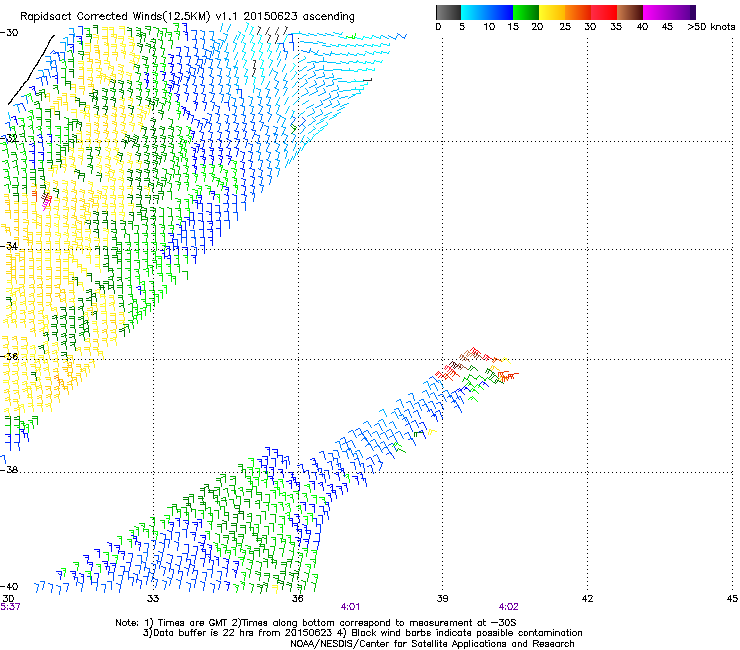Select the '-34' latitude axis label
Viewport: 740px width, 650px height.
(9, 246)
